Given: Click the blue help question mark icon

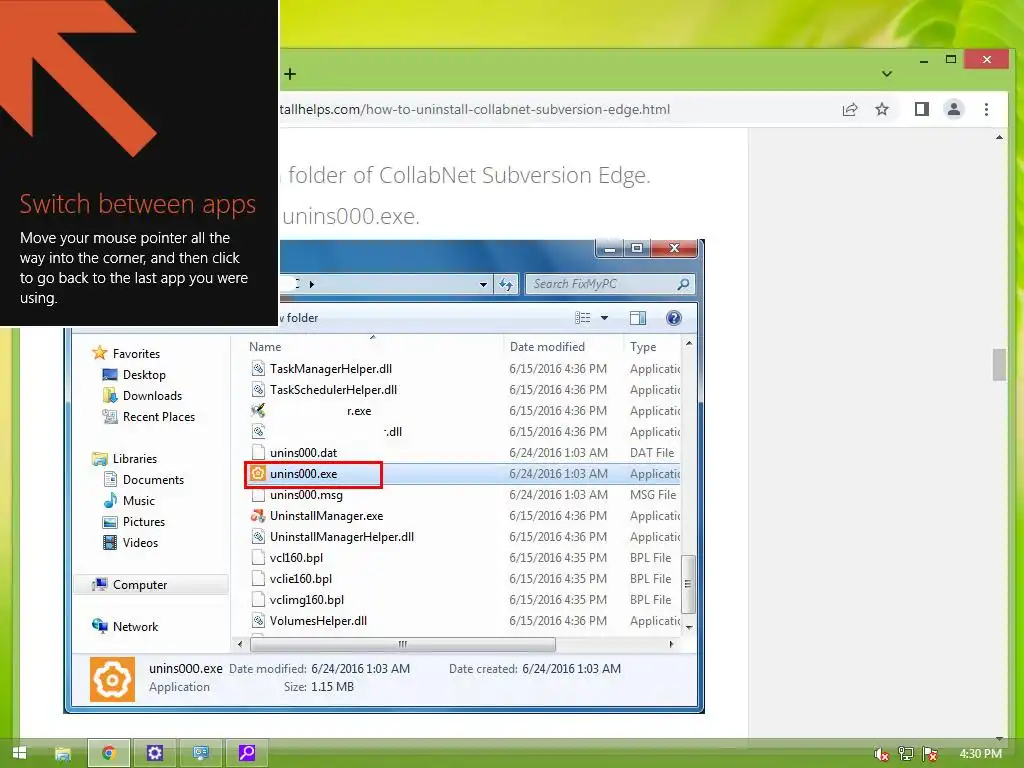Looking at the screenshot, I should pos(673,318).
